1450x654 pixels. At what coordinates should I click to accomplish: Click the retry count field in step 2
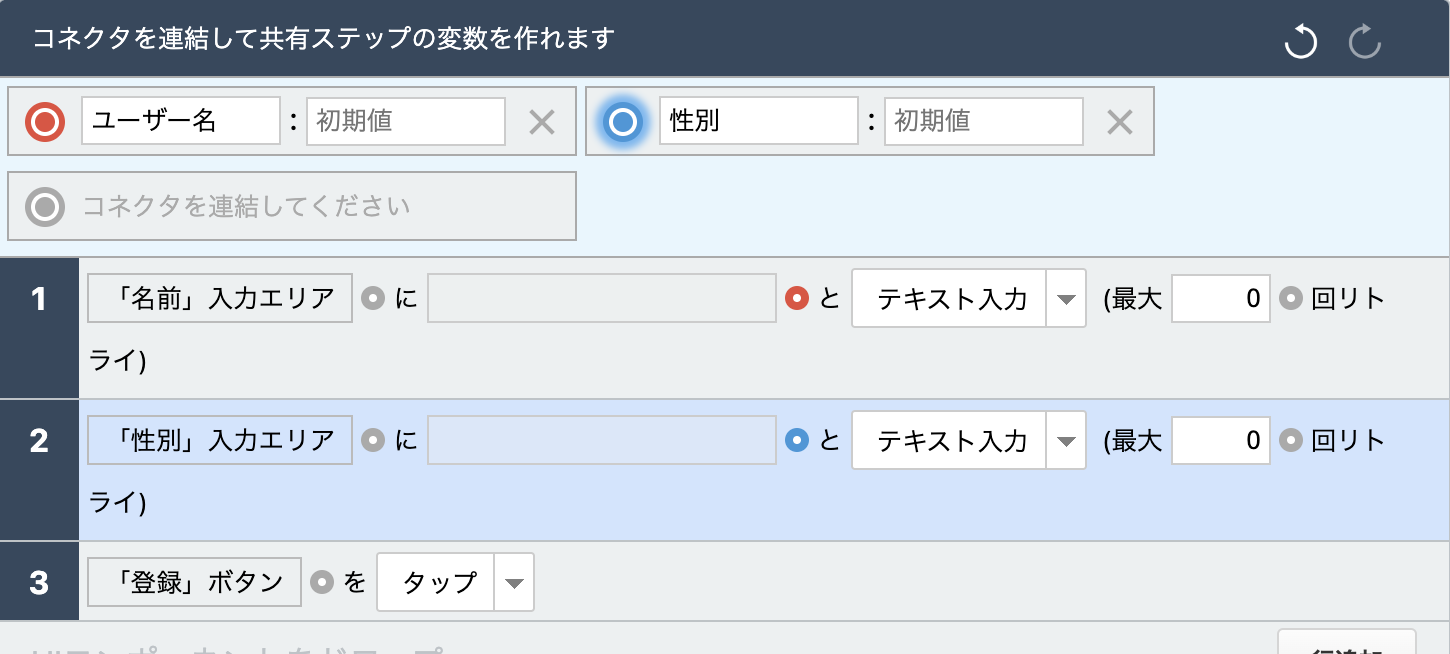point(1221,440)
